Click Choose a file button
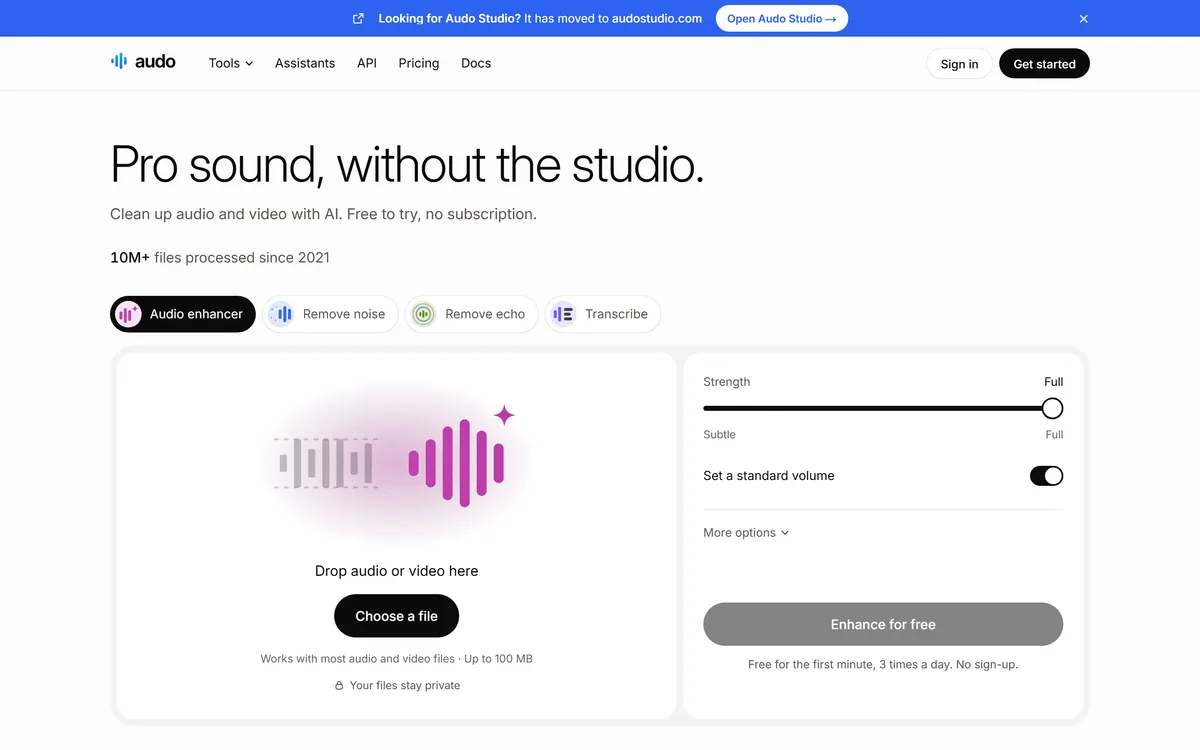 (396, 616)
